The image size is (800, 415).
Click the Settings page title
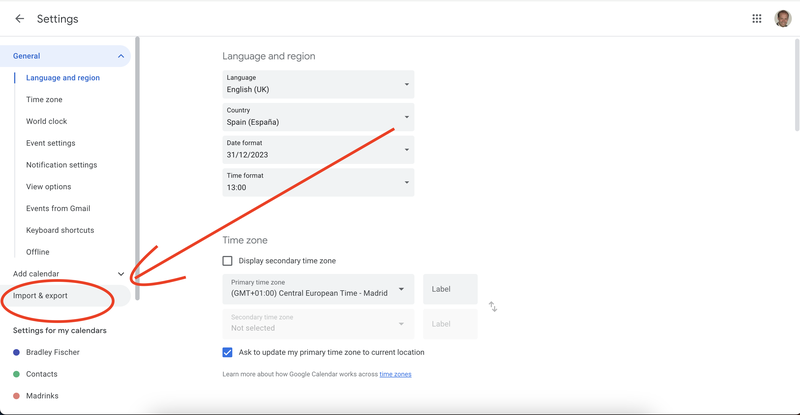click(58, 19)
